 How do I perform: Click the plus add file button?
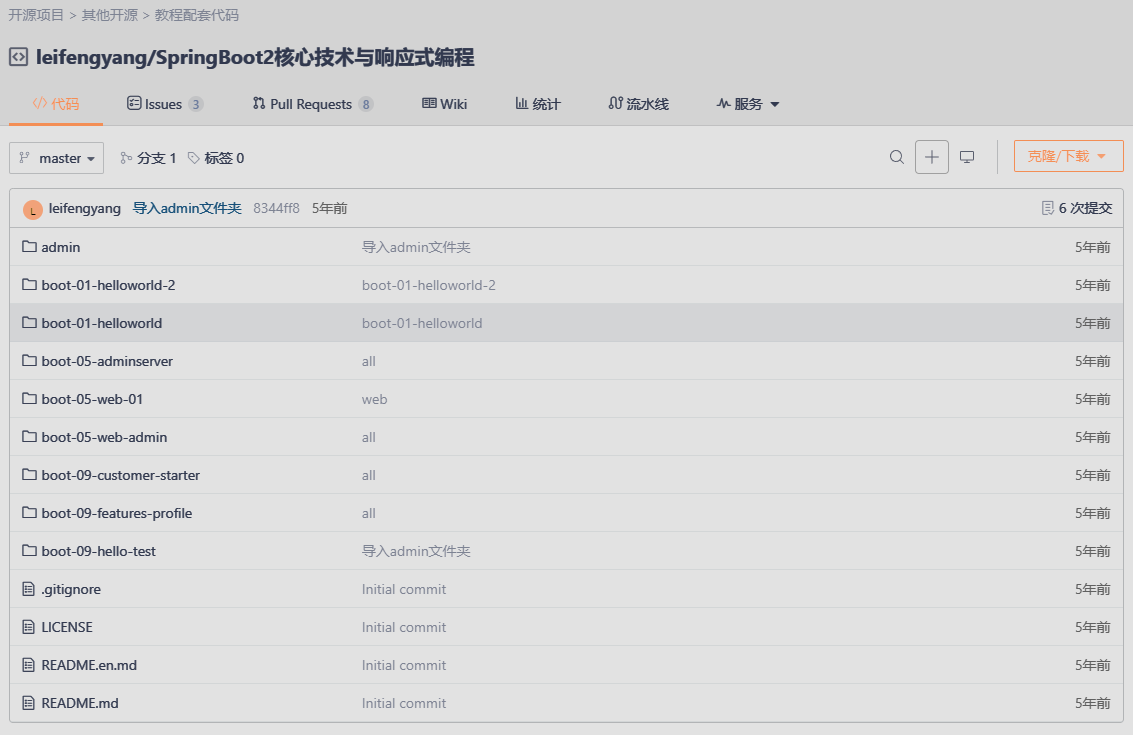point(931,157)
